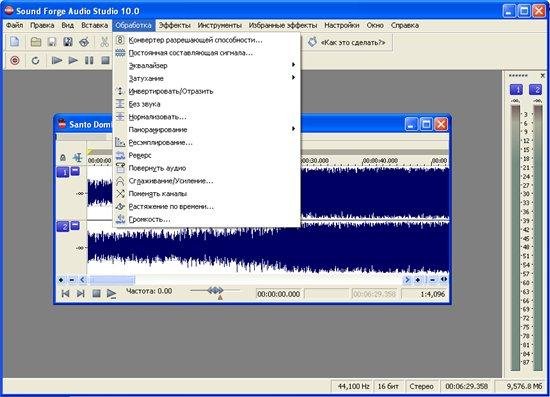Select Реверс from the menu
The width and height of the screenshot is (550, 397).
point(207,155)
